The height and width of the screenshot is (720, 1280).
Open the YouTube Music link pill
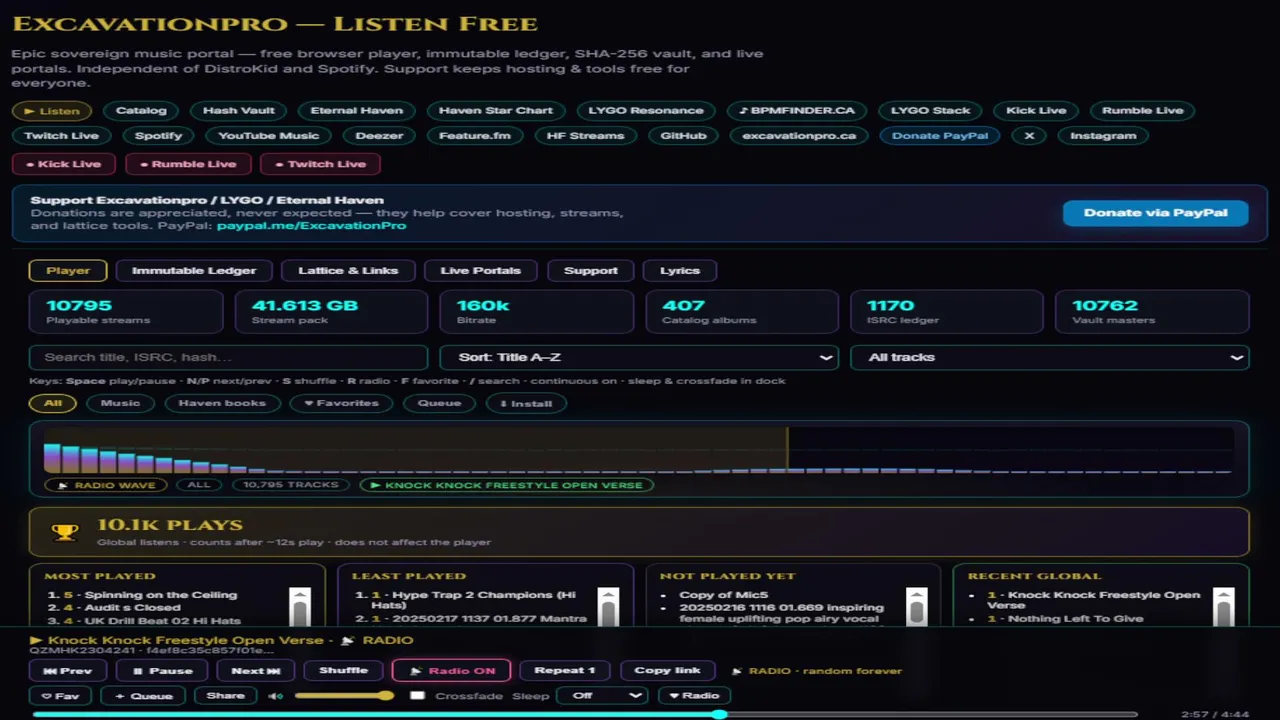[x=269, y=136]
